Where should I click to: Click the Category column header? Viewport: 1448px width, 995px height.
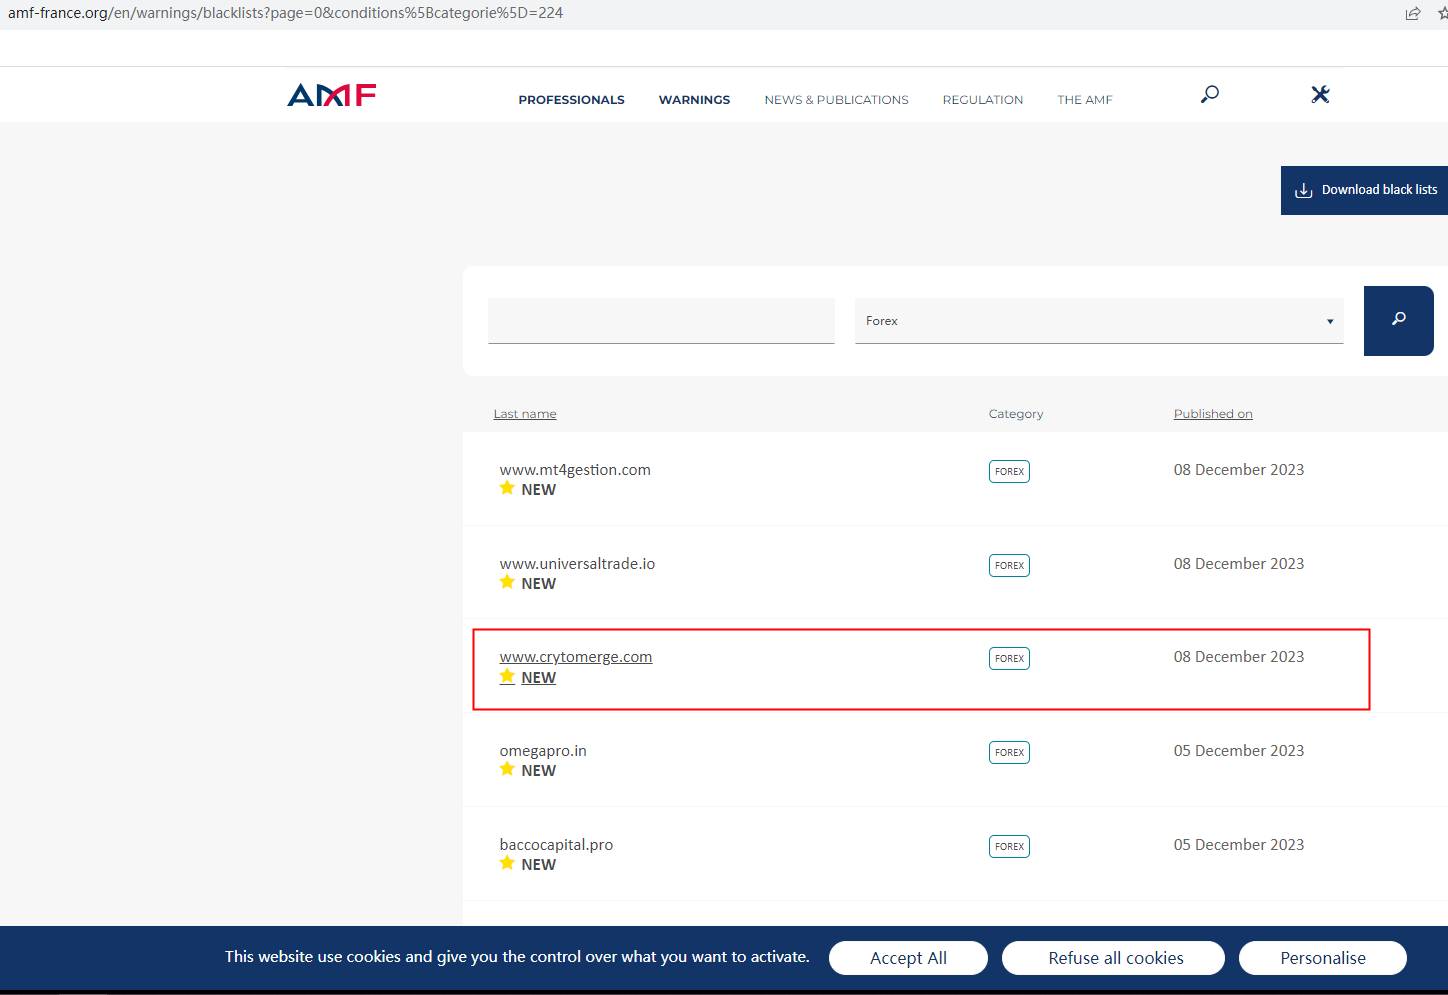point(1016,414)
